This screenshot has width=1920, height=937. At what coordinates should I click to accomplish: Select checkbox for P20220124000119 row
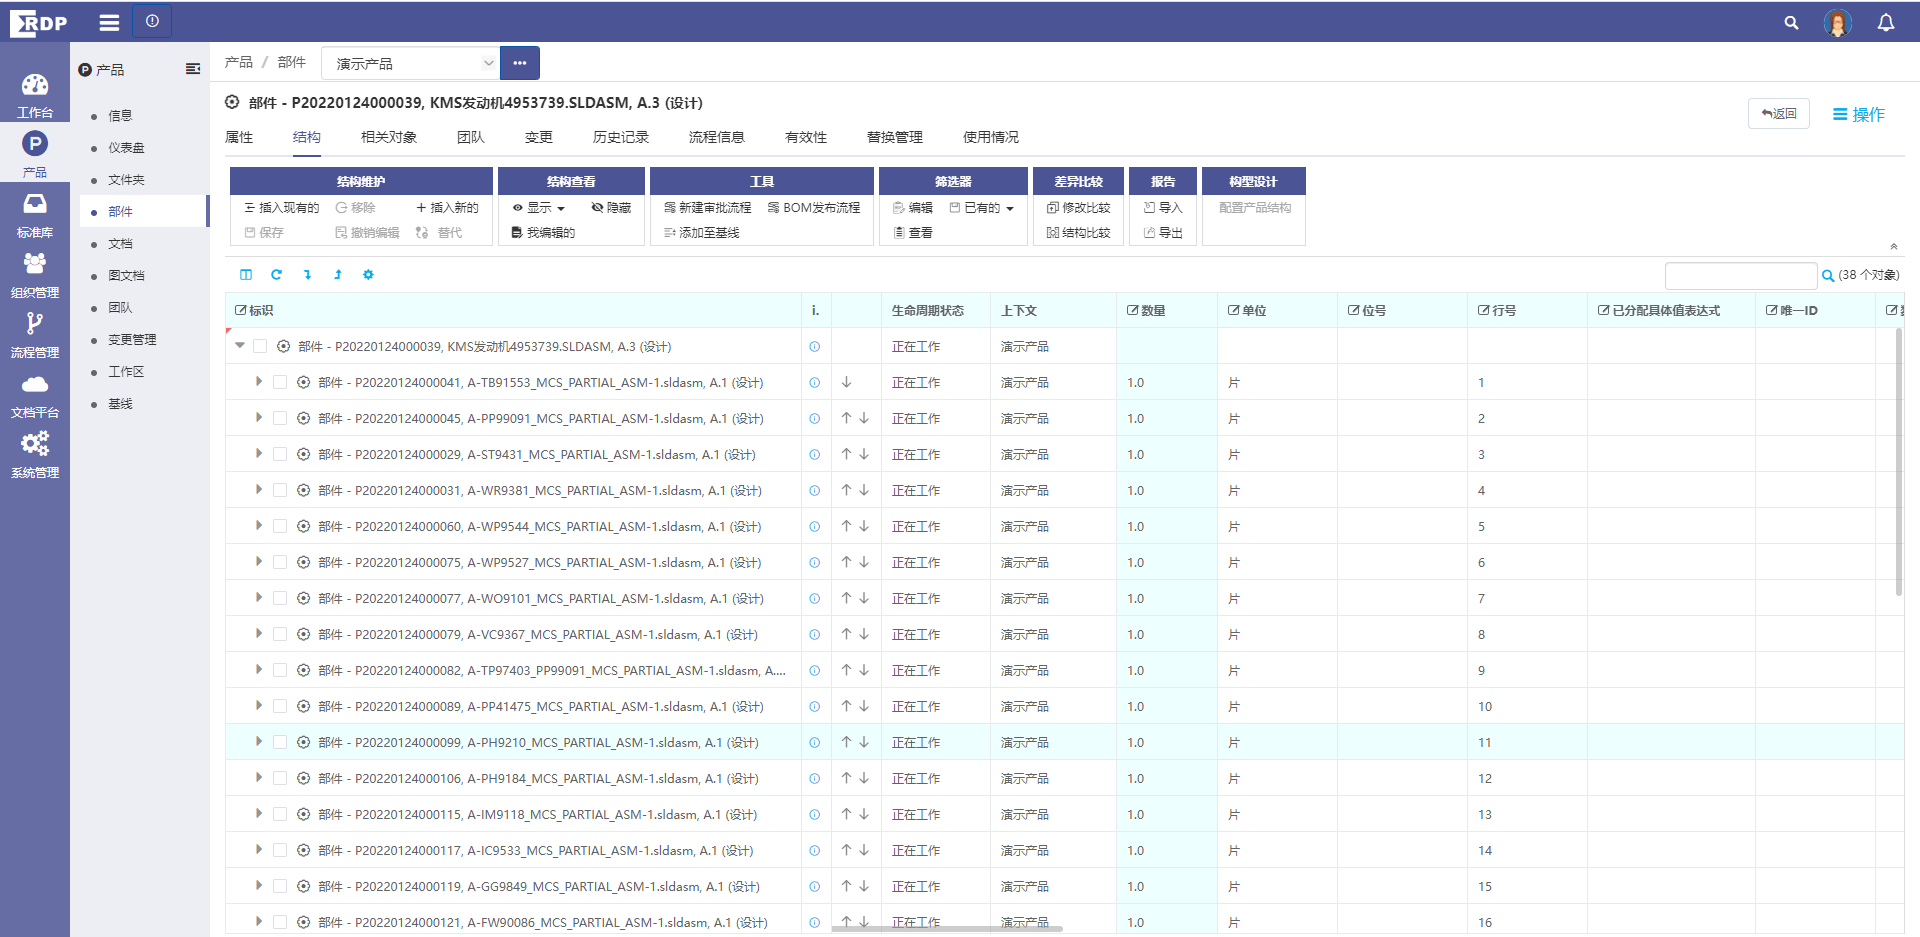point(280,886)
